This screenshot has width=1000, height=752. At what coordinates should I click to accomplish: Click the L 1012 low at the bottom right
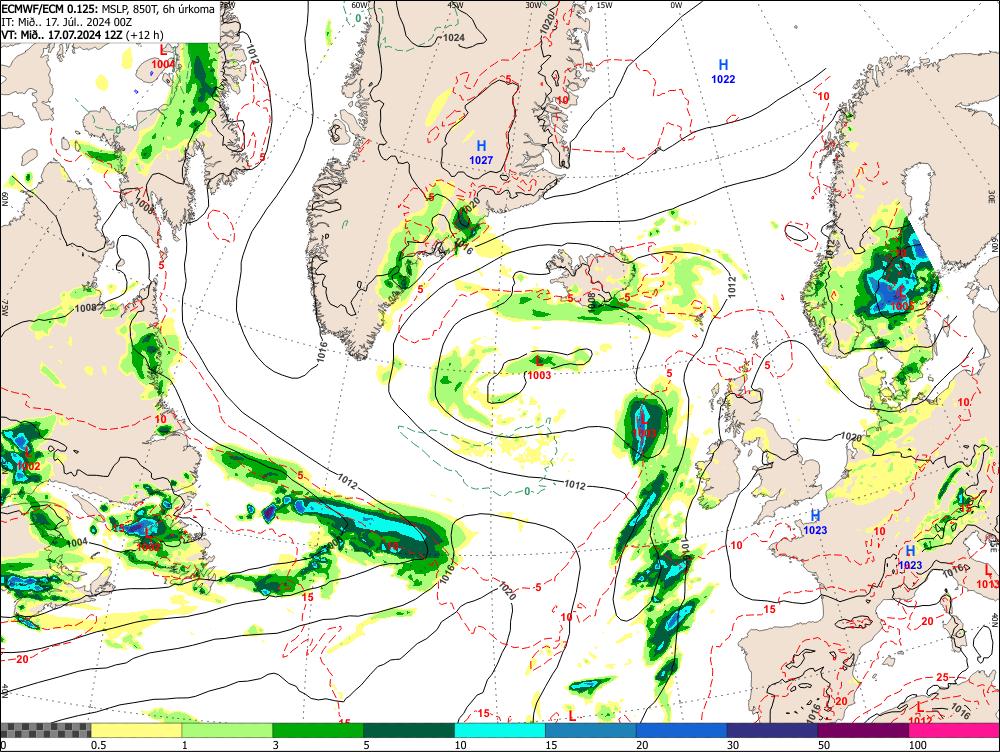(919, 714)
